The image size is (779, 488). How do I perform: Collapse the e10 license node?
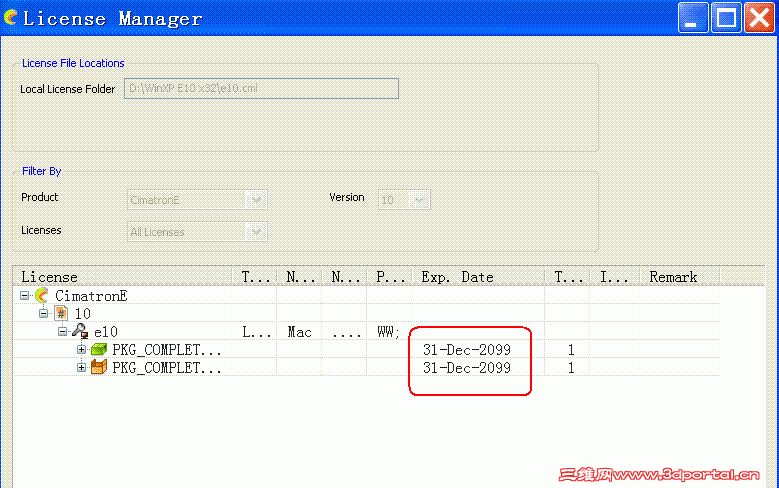coord(63,331)
